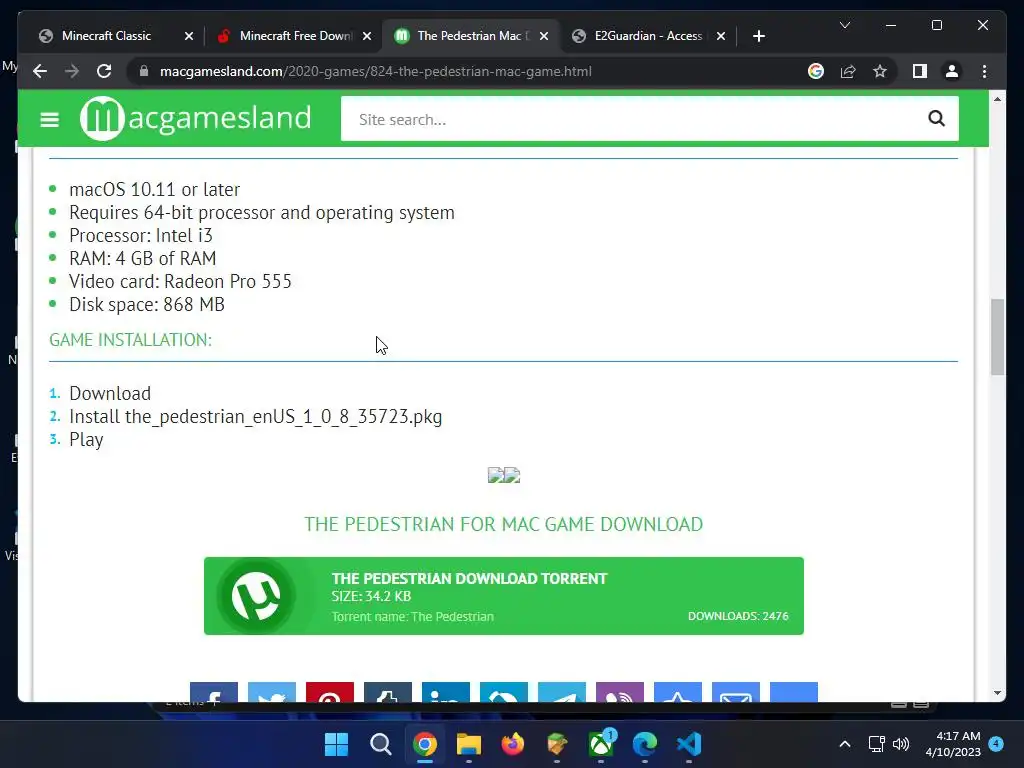
Task: Click the macgamesland logo
Action: click(195, 118)
